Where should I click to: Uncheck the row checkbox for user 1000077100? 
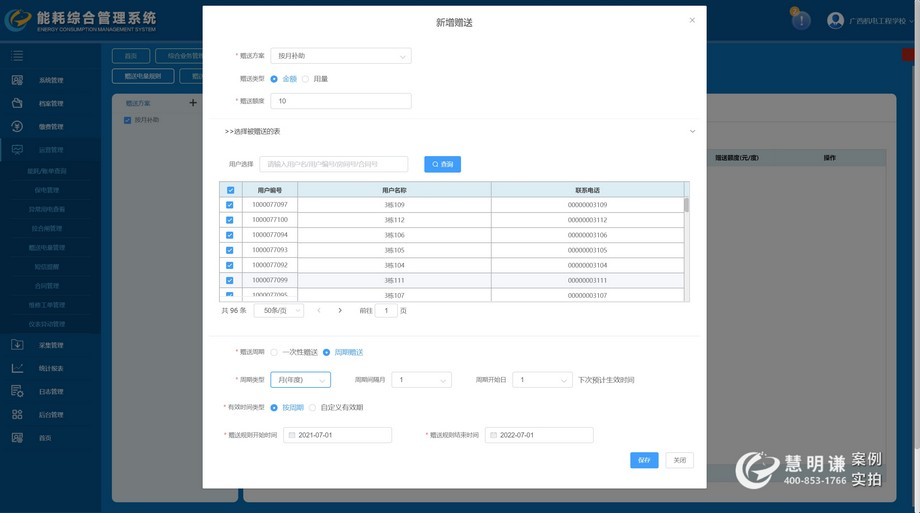pyautogui.click(x=230, y=220)
